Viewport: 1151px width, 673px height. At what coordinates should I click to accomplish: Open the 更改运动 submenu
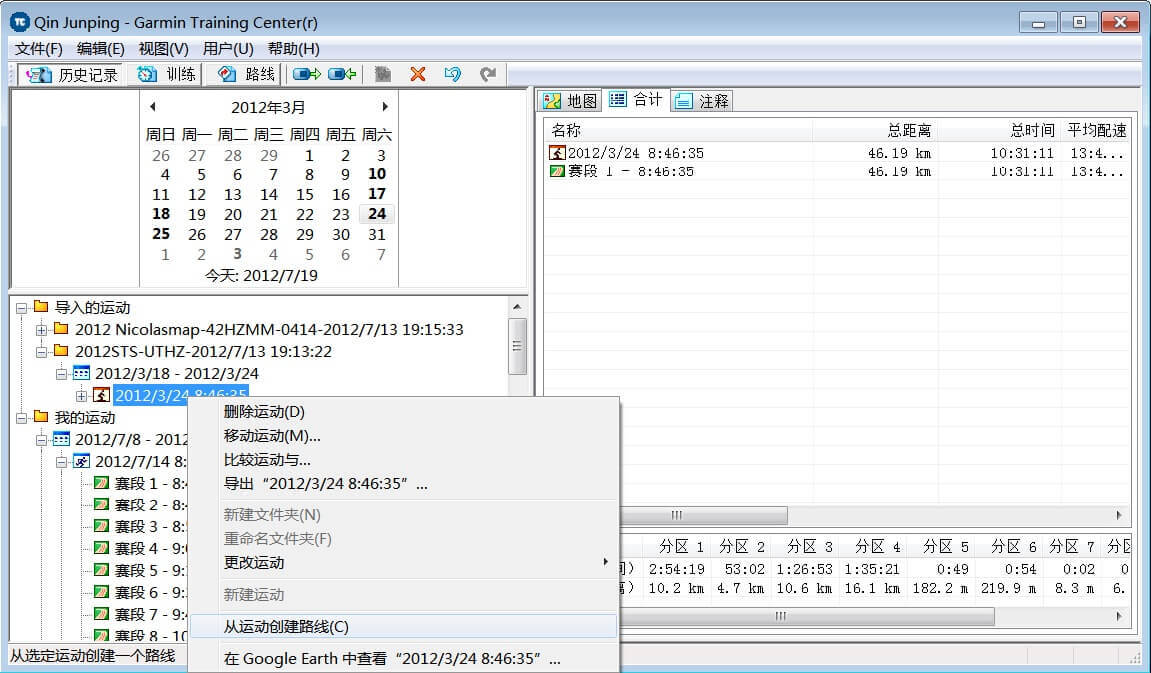402,563
